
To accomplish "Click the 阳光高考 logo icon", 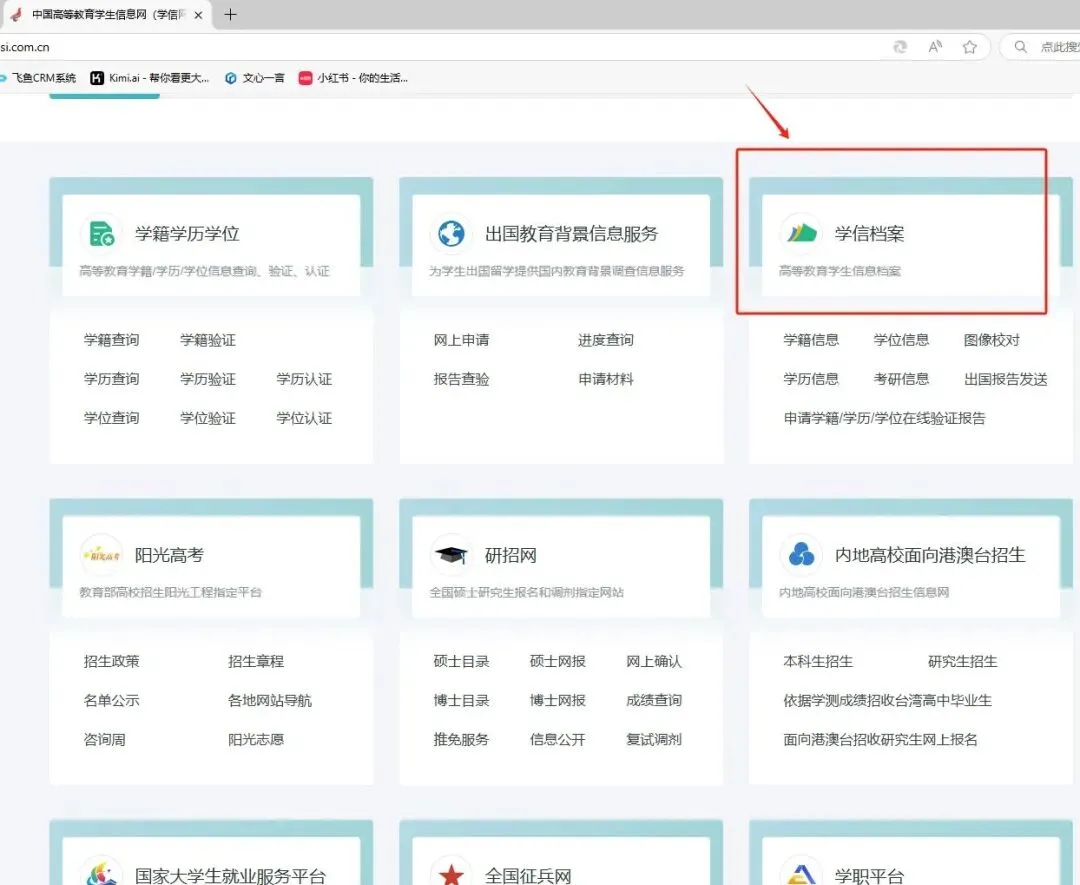I will (101, 555).
